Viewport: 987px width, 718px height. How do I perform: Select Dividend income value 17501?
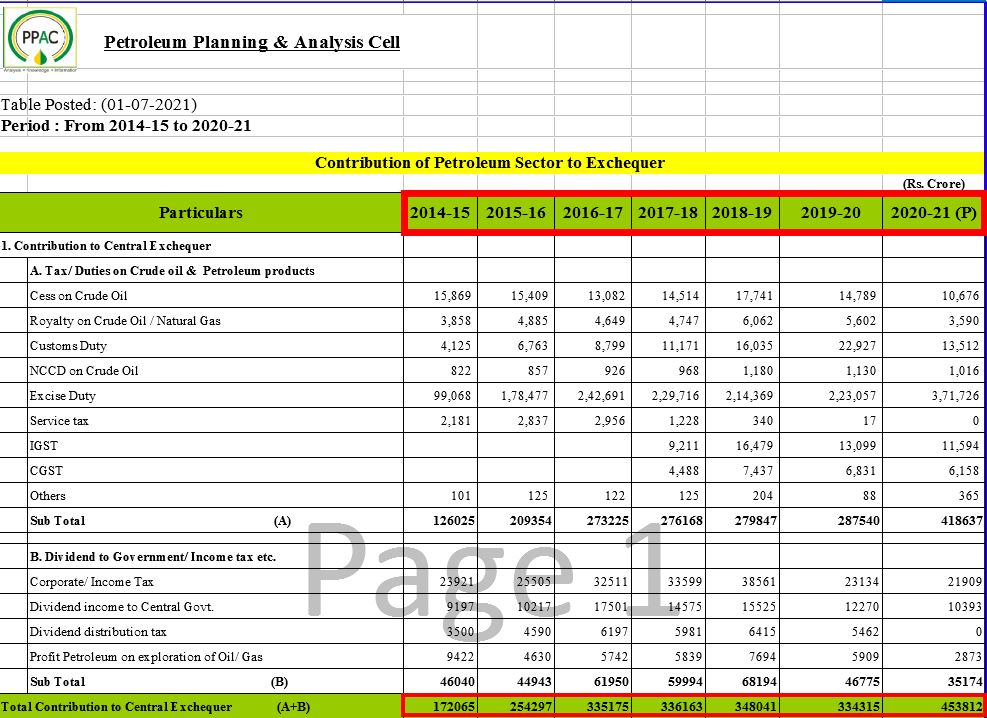coord(610,607)
